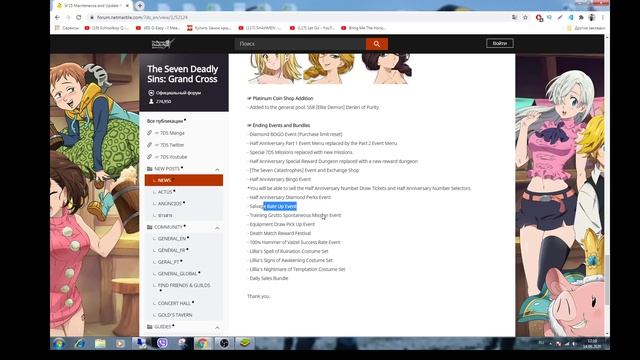Viewport: 640px width, 360px height.
Task: Collapse the NEW POSTS section chevron
Action: pos(217,169)
